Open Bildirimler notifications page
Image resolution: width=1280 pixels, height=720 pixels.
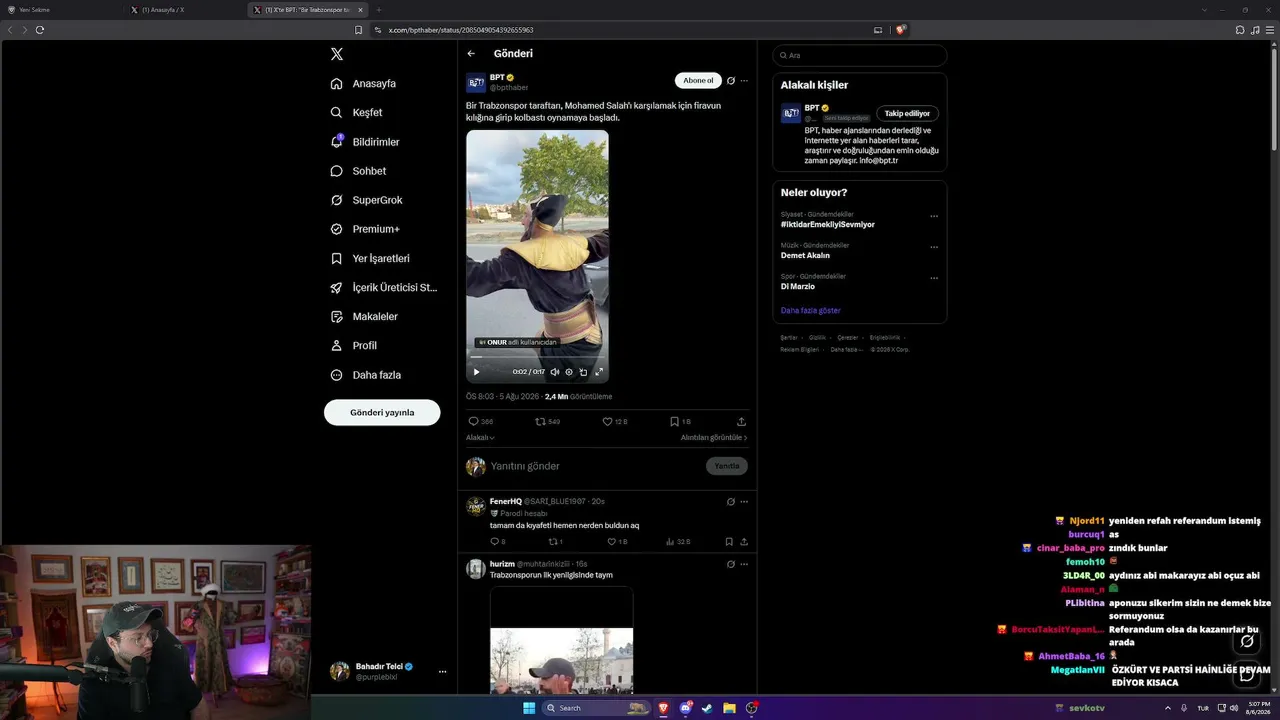click(365, 142)
